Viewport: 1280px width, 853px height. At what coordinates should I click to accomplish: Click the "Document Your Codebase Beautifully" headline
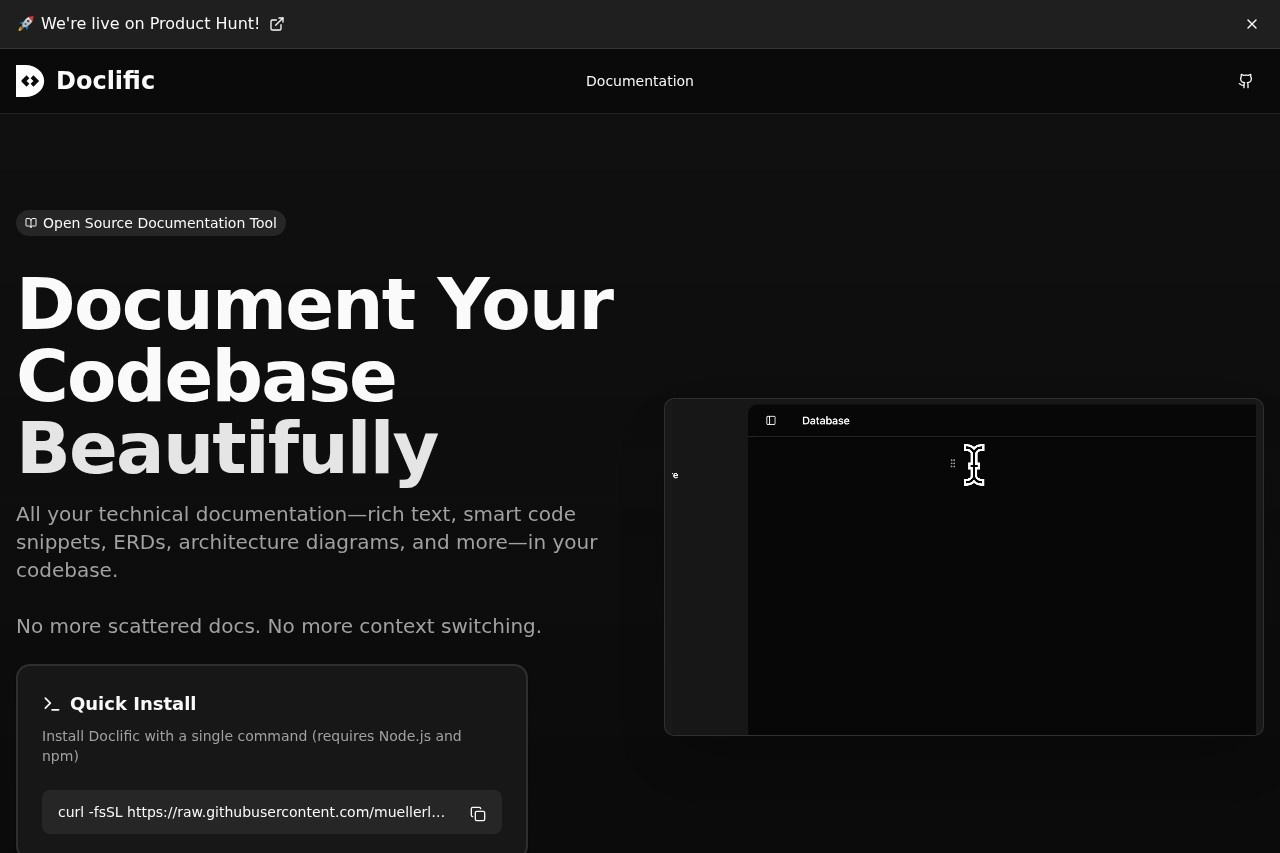(x=315, y=376)
